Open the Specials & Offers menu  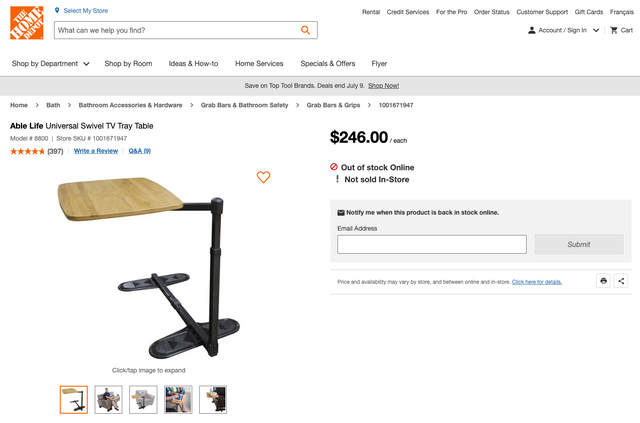[328, 64]
